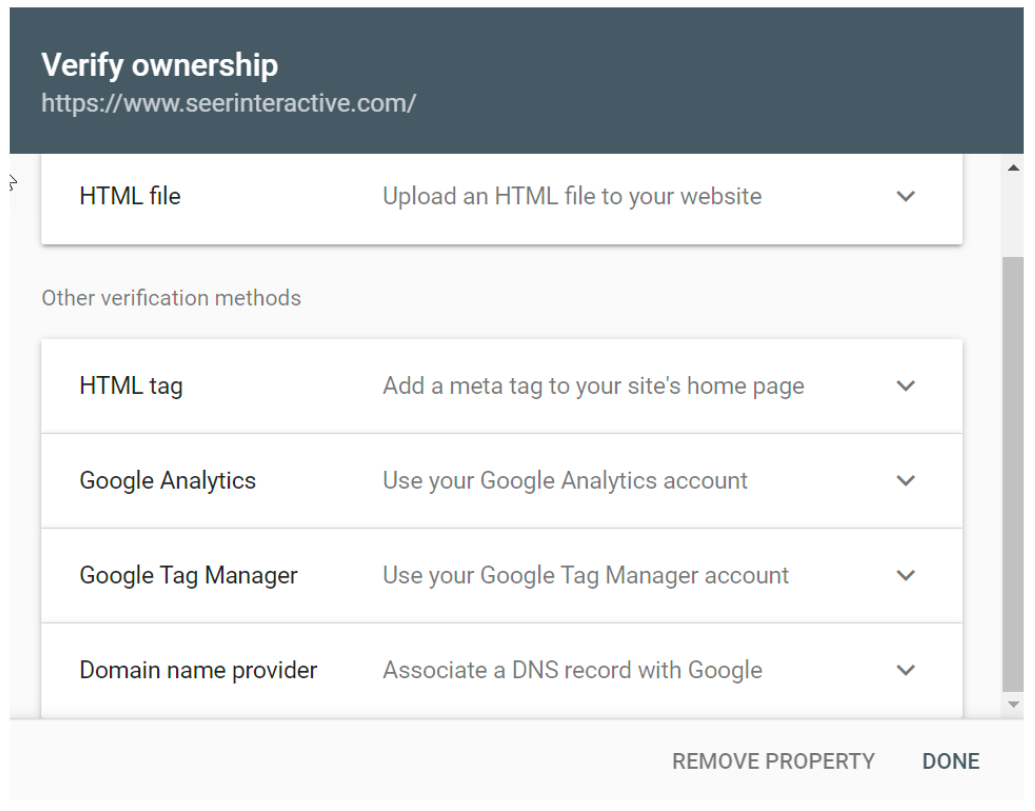
Task: Click the scrollbar down arrow
Action: click(x=1014, y=705)
